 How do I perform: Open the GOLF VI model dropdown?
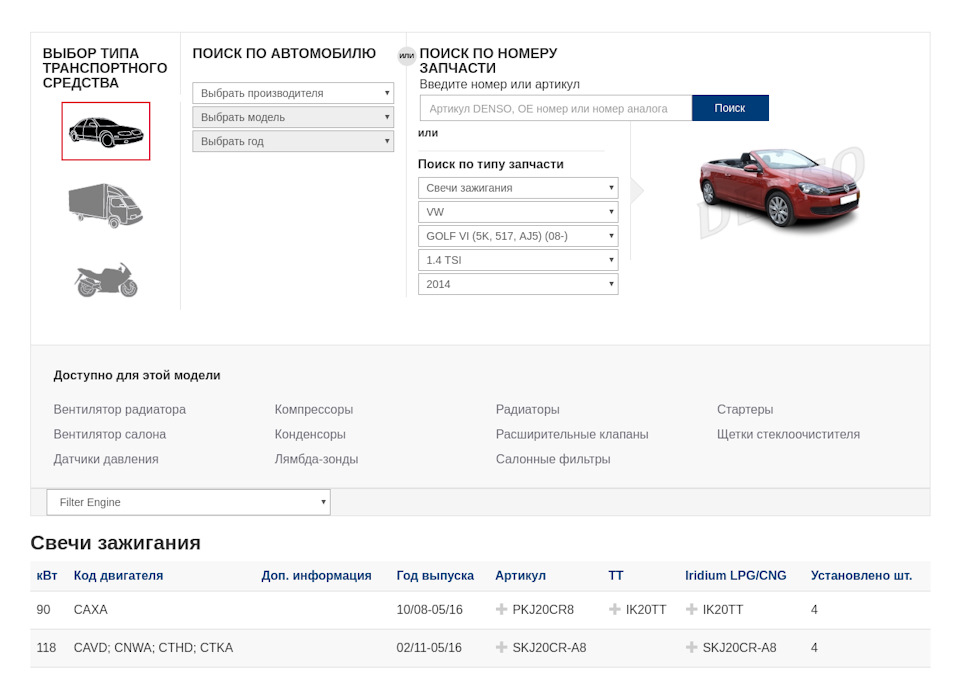(x=518, y=236)
